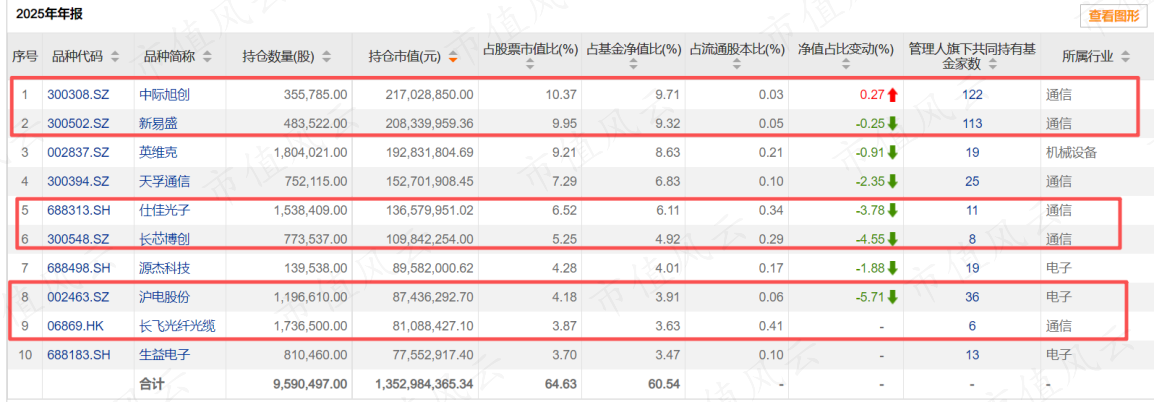Click fund count 122 for 中际旭创
The image size is (1154, 402).
point(973,94)
